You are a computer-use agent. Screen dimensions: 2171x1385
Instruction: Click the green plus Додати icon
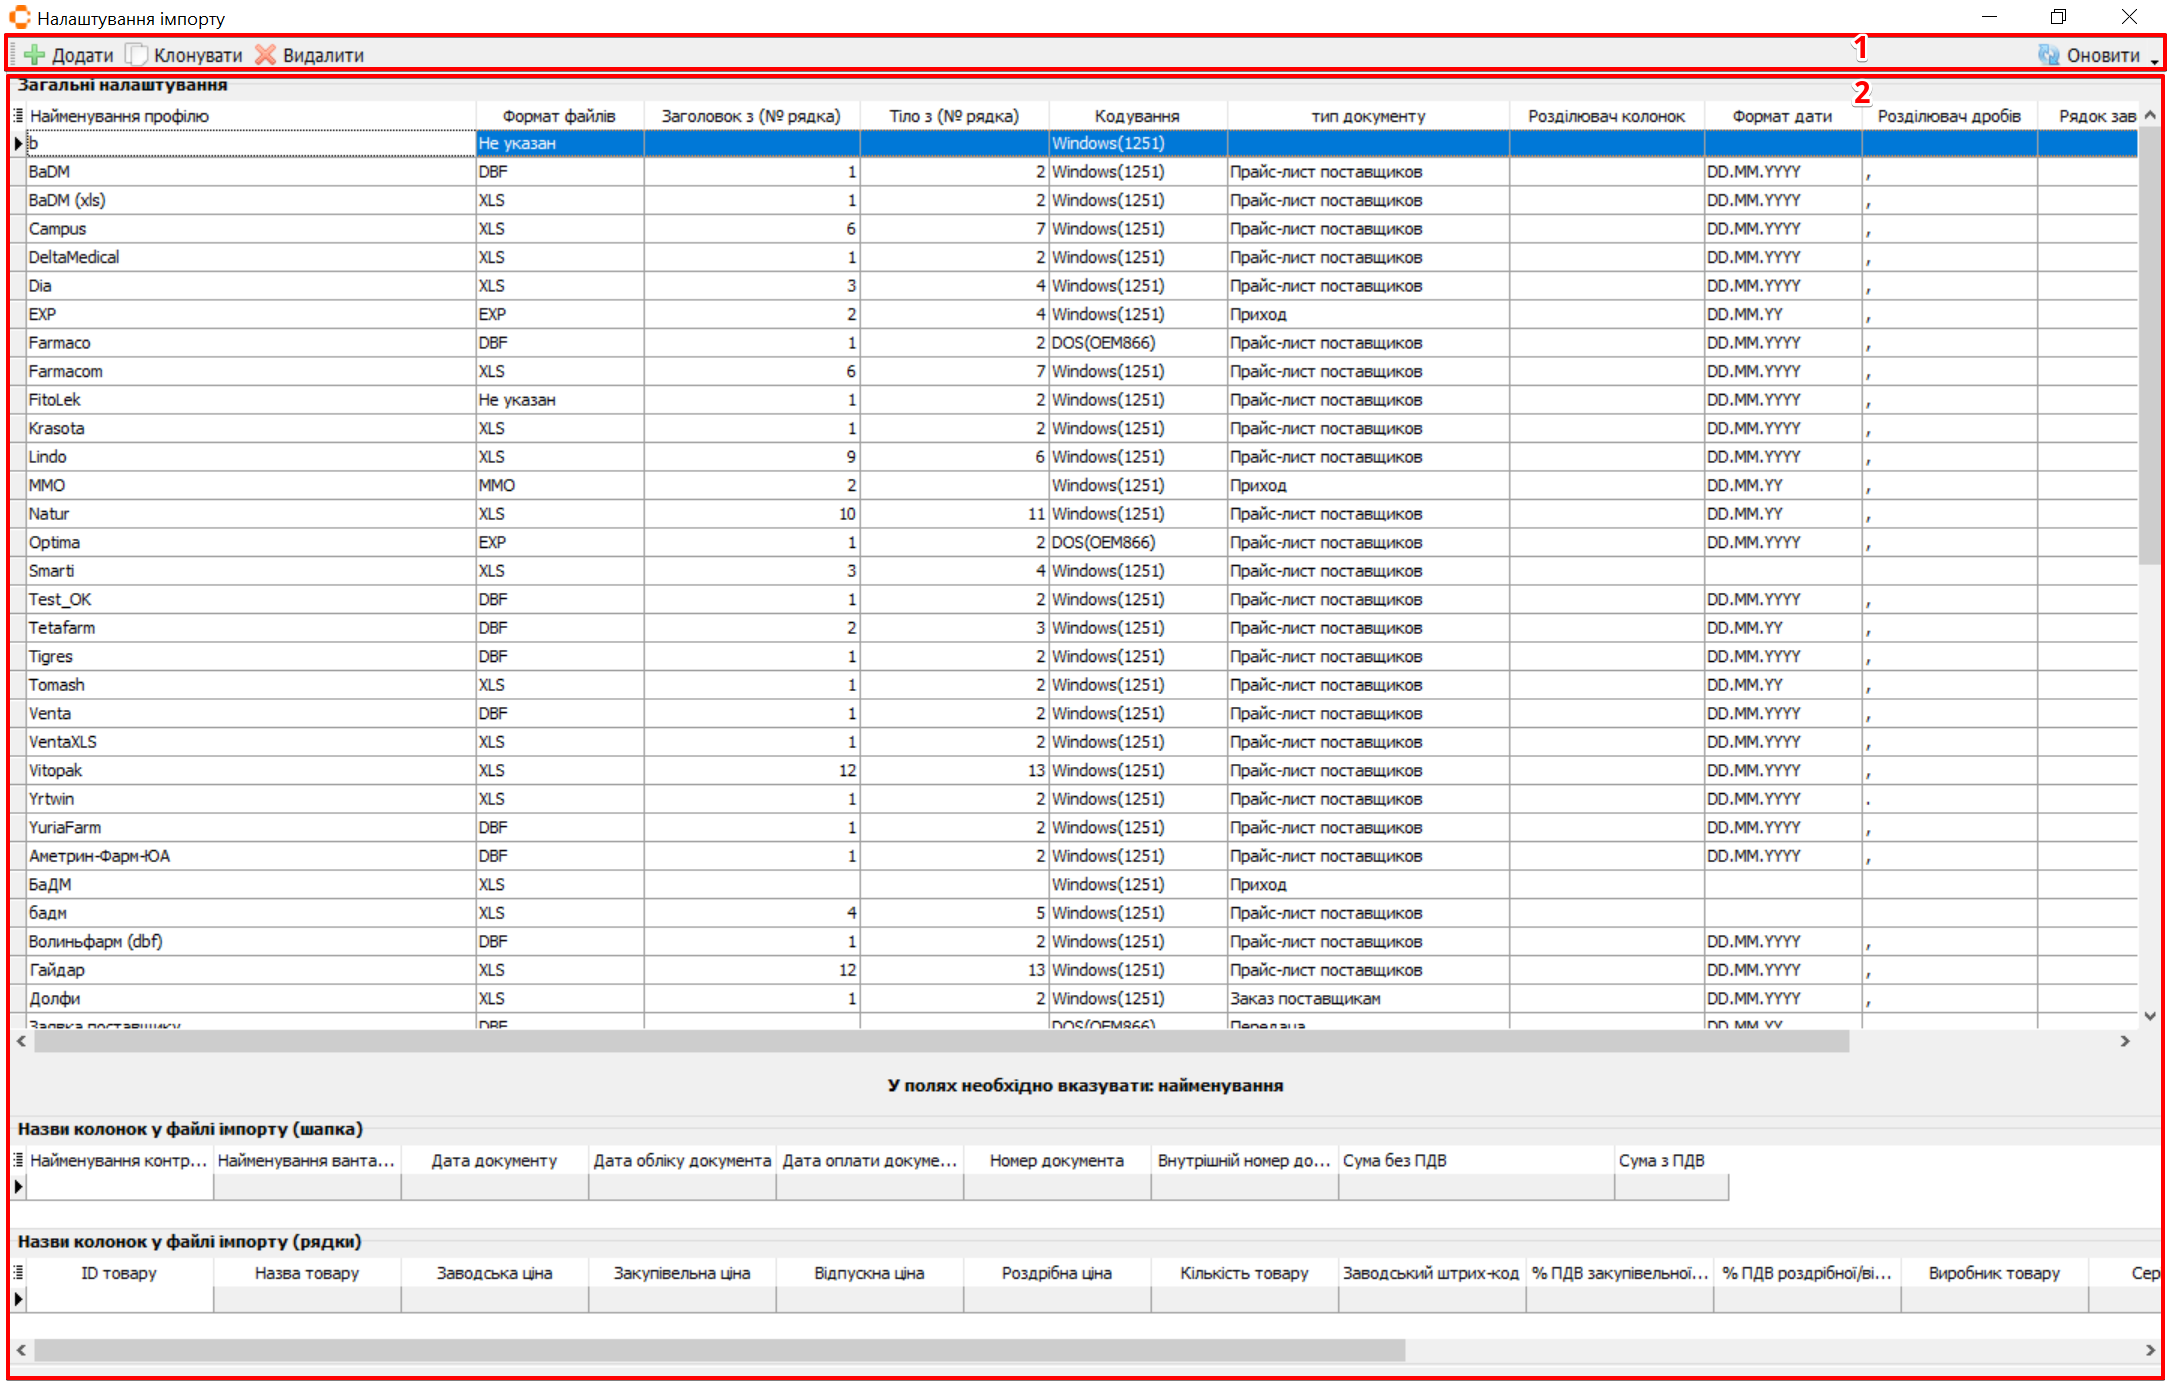coord(35,55)
